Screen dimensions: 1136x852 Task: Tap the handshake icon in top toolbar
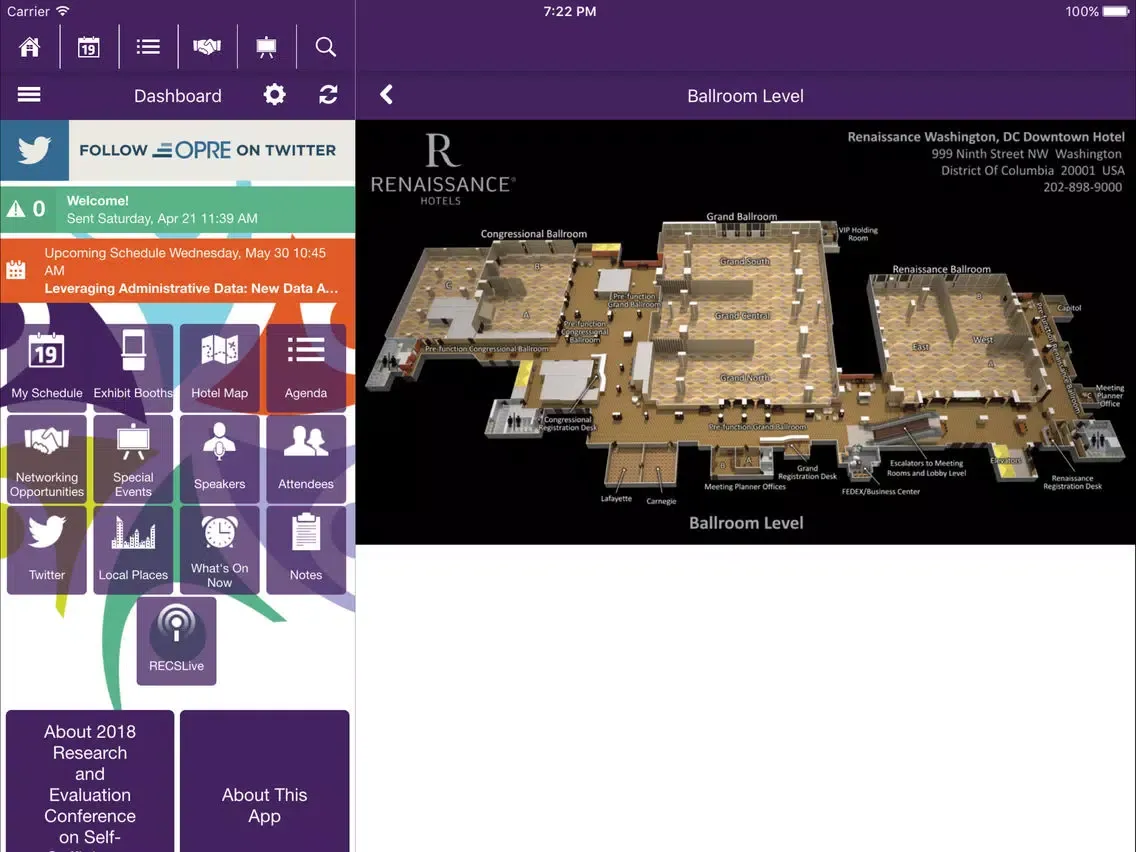point(207,47)
